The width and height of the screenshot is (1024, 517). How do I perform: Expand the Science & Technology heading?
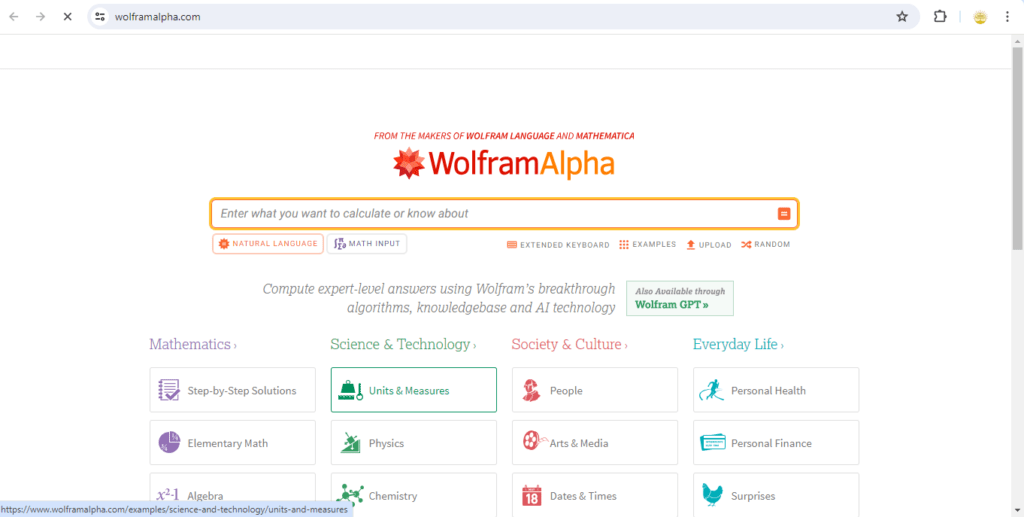[403, 345]
